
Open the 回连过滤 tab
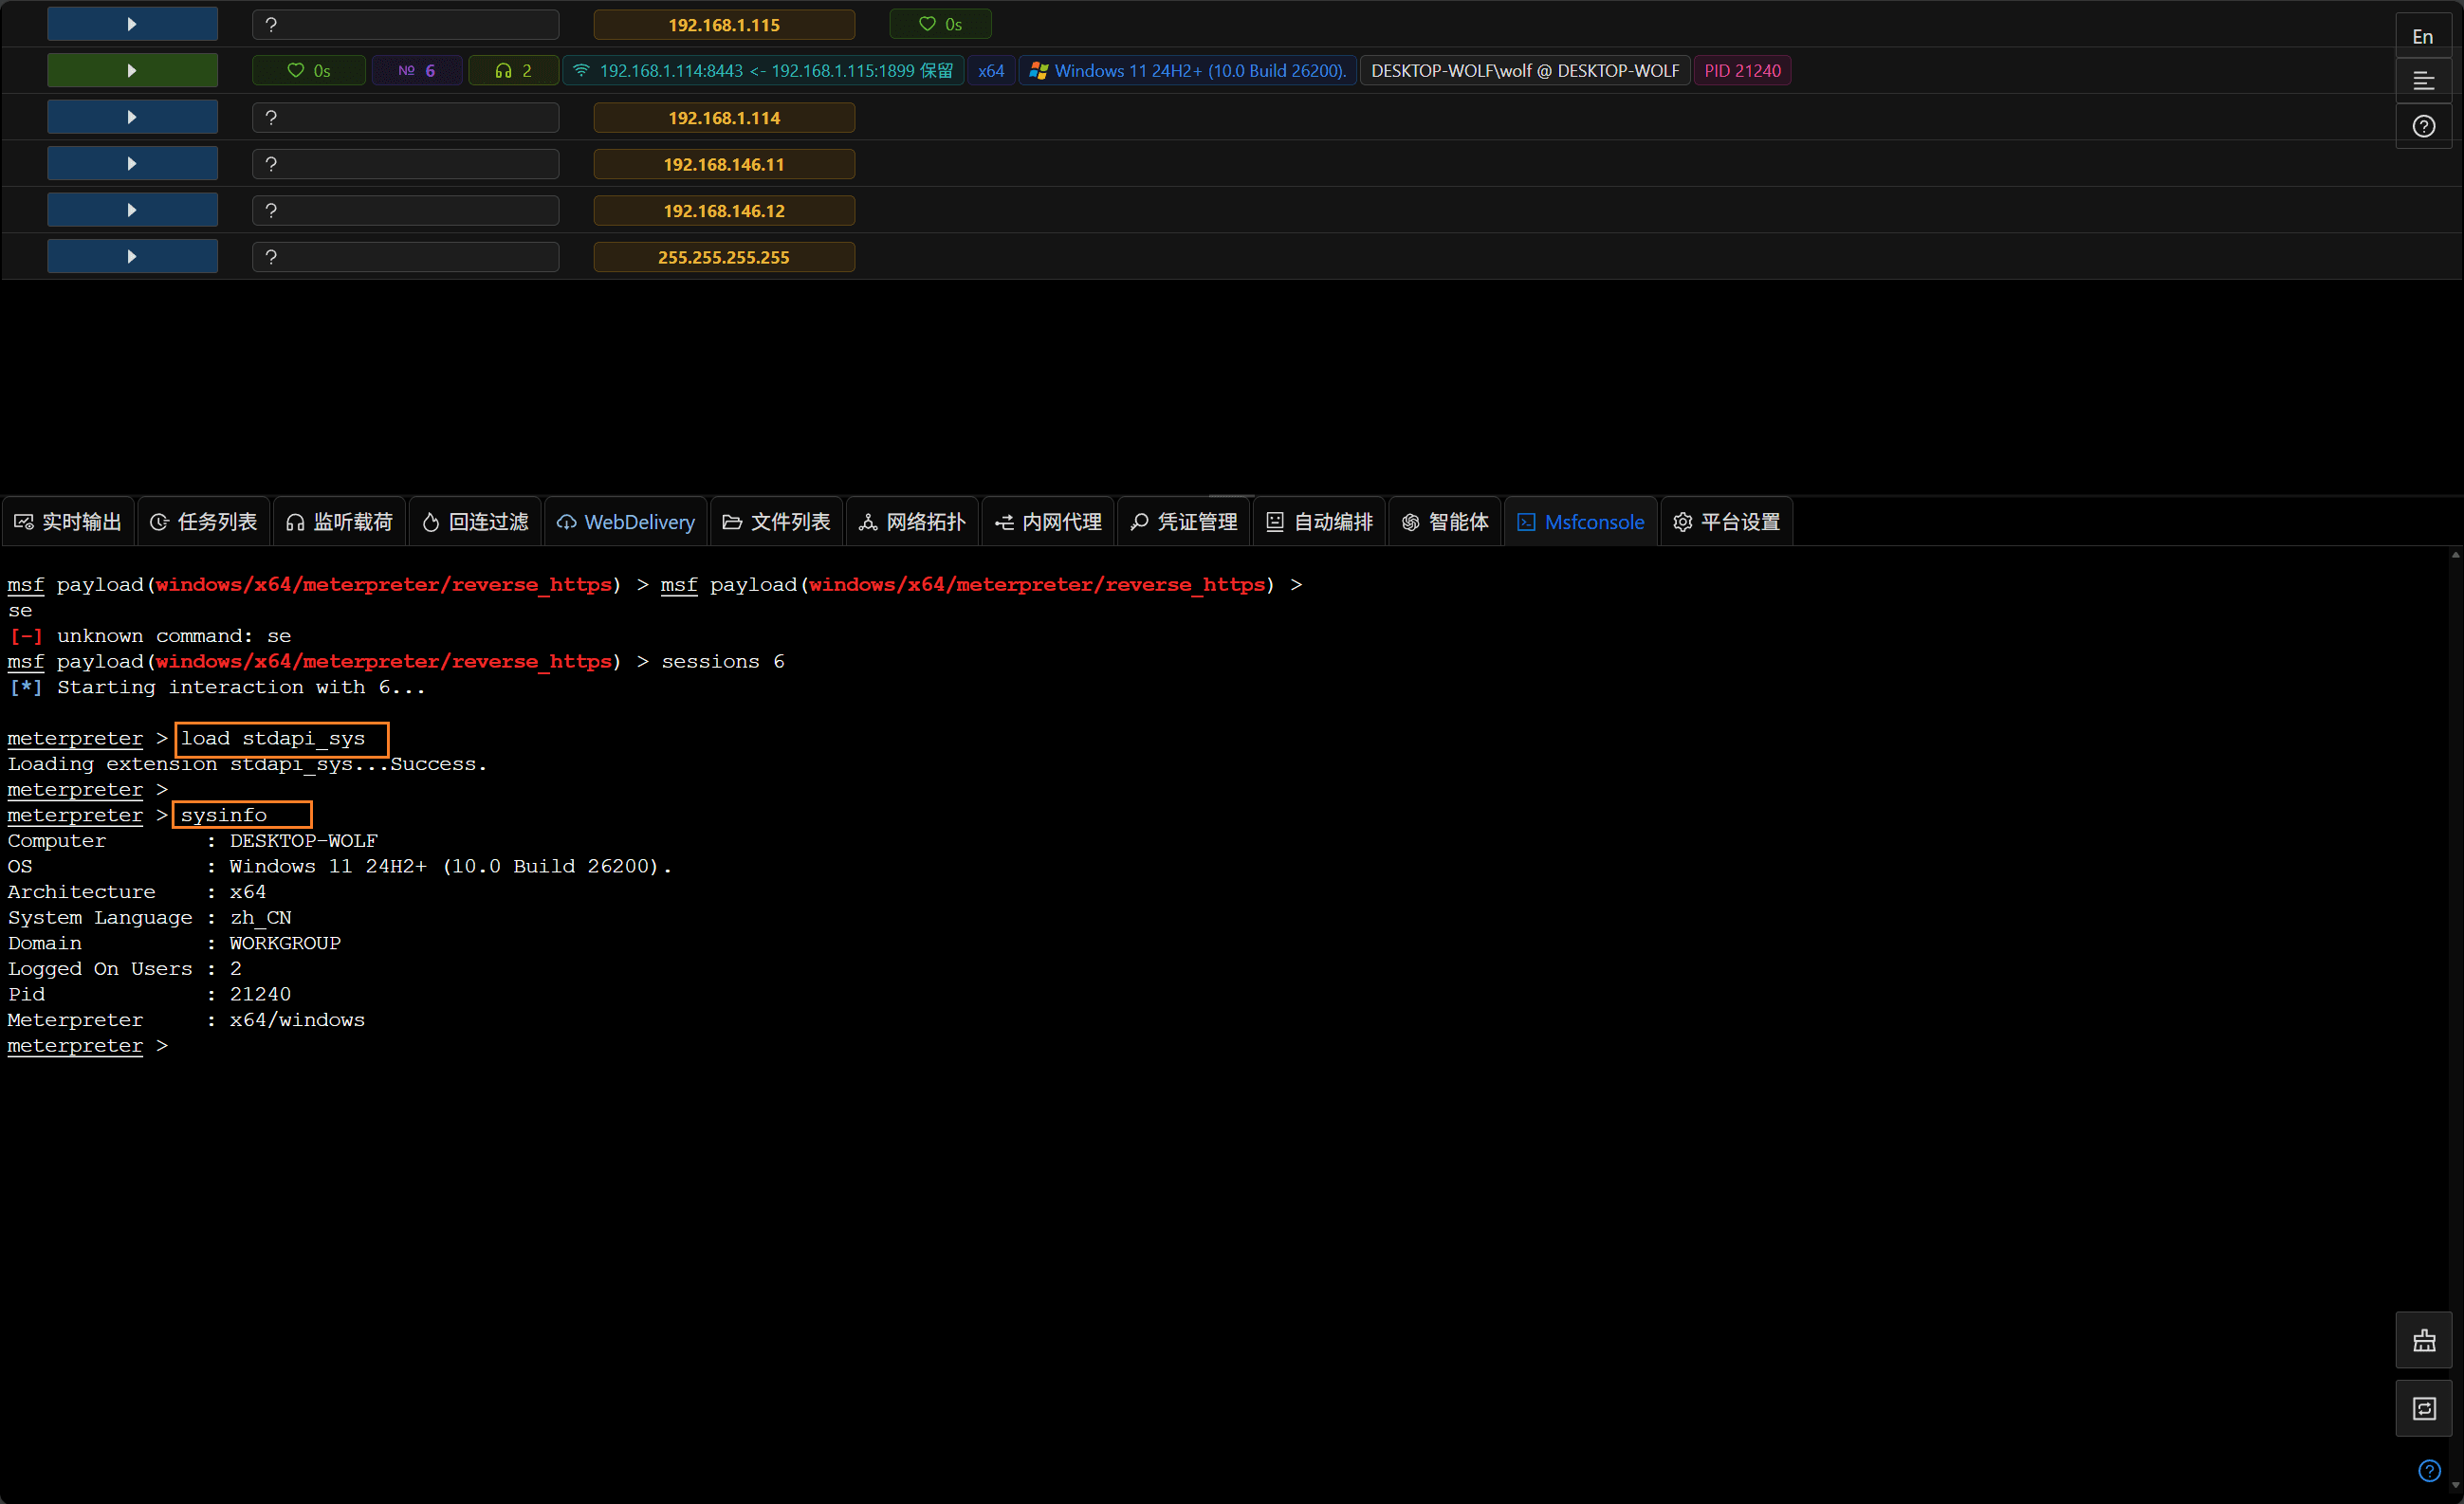tap(475, 522)
